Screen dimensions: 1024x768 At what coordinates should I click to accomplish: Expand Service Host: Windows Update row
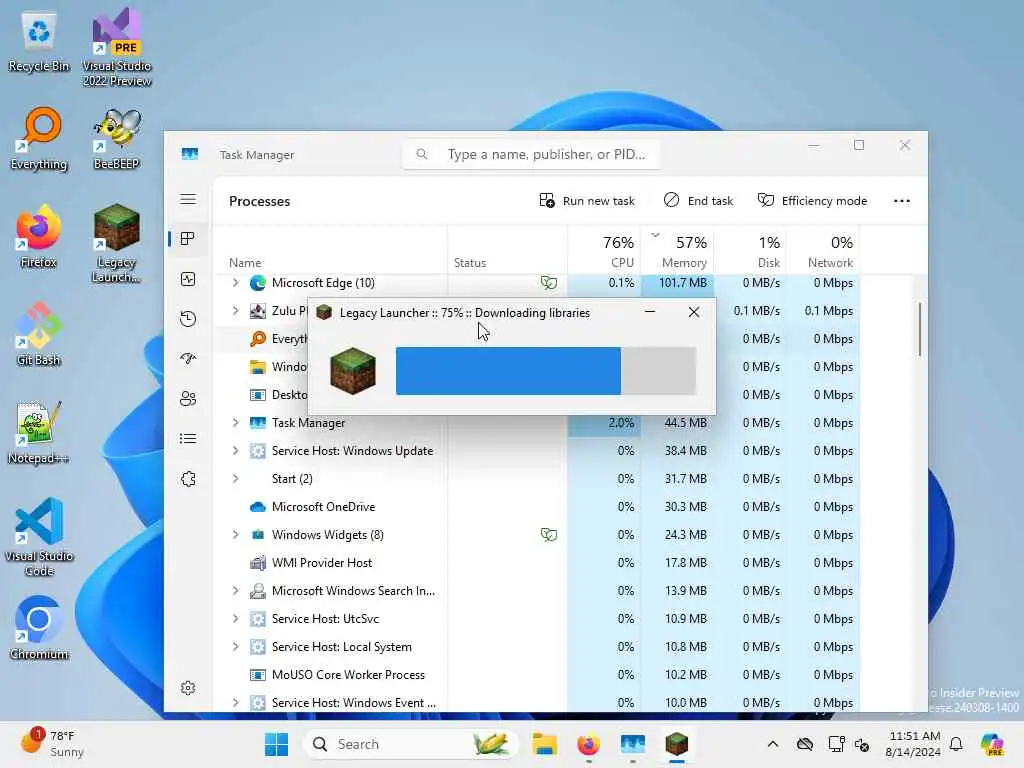235,451
